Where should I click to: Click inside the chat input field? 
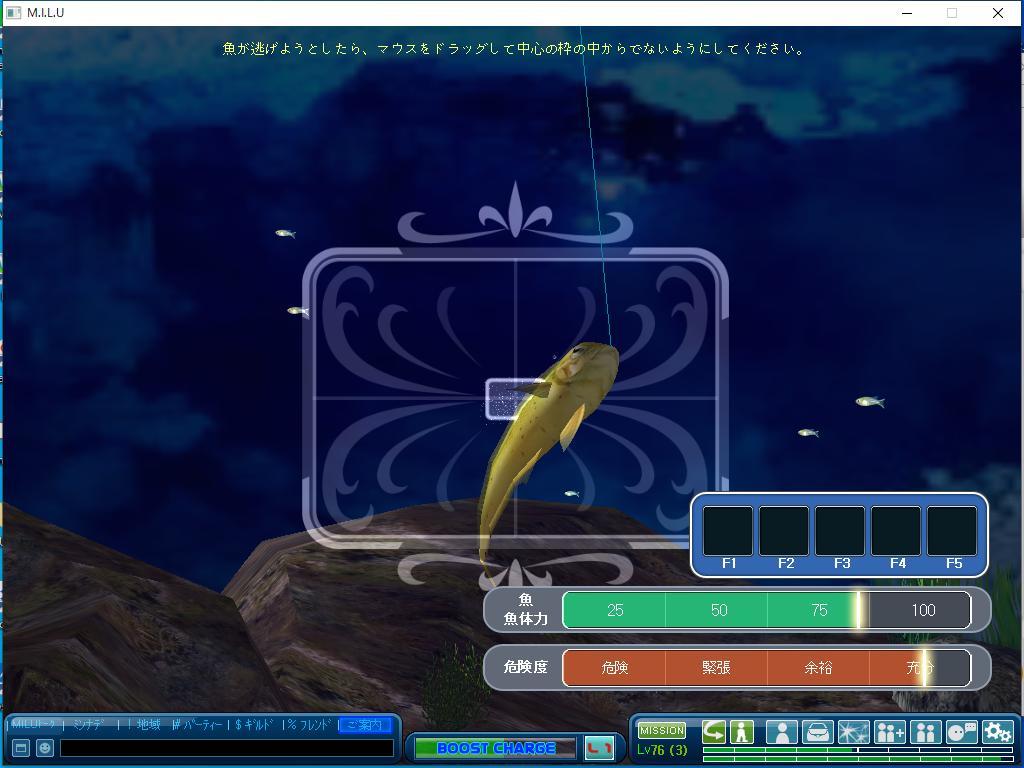pos(226,748)
